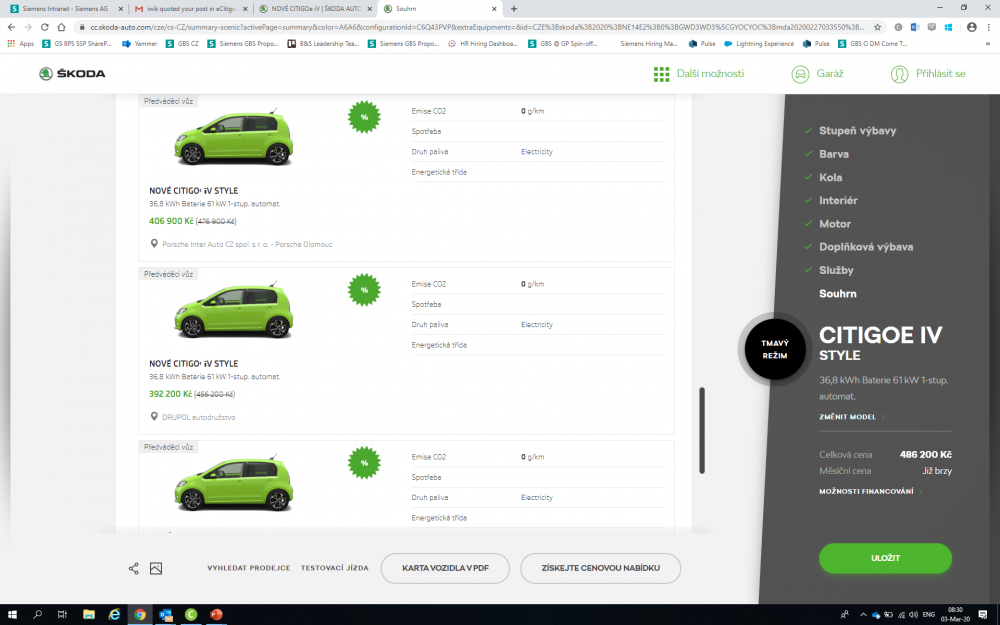The image size is (1000, 625).
Task: Show hidden system tray icons
Action: 863,615
